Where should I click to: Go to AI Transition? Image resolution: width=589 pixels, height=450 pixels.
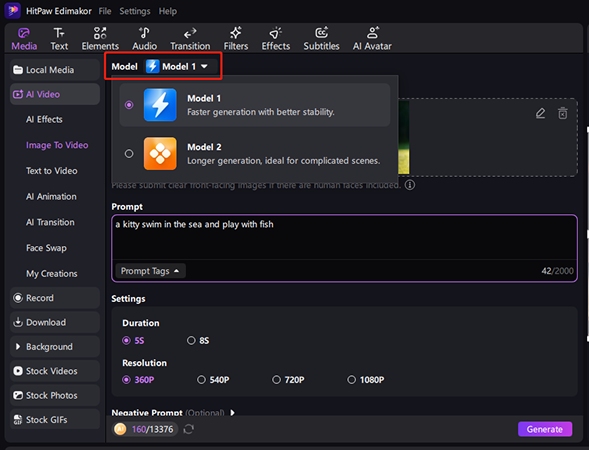click(50, 222)
